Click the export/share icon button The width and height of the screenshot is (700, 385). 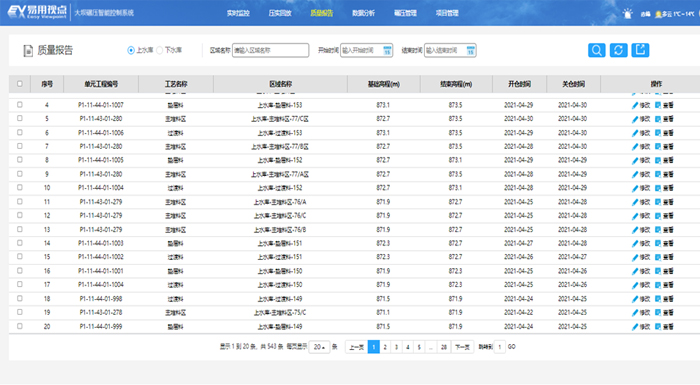640,50
